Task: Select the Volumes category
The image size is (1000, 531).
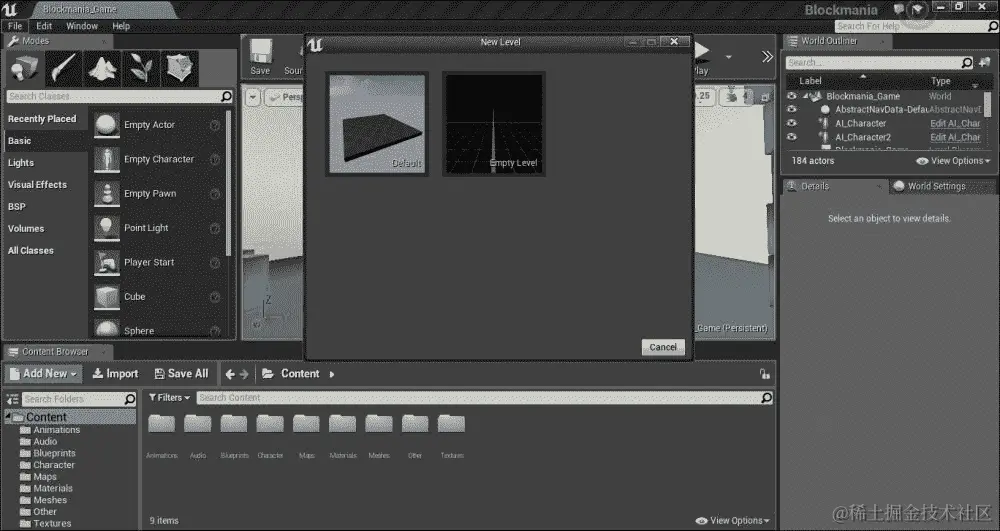Action: (26, 229)
